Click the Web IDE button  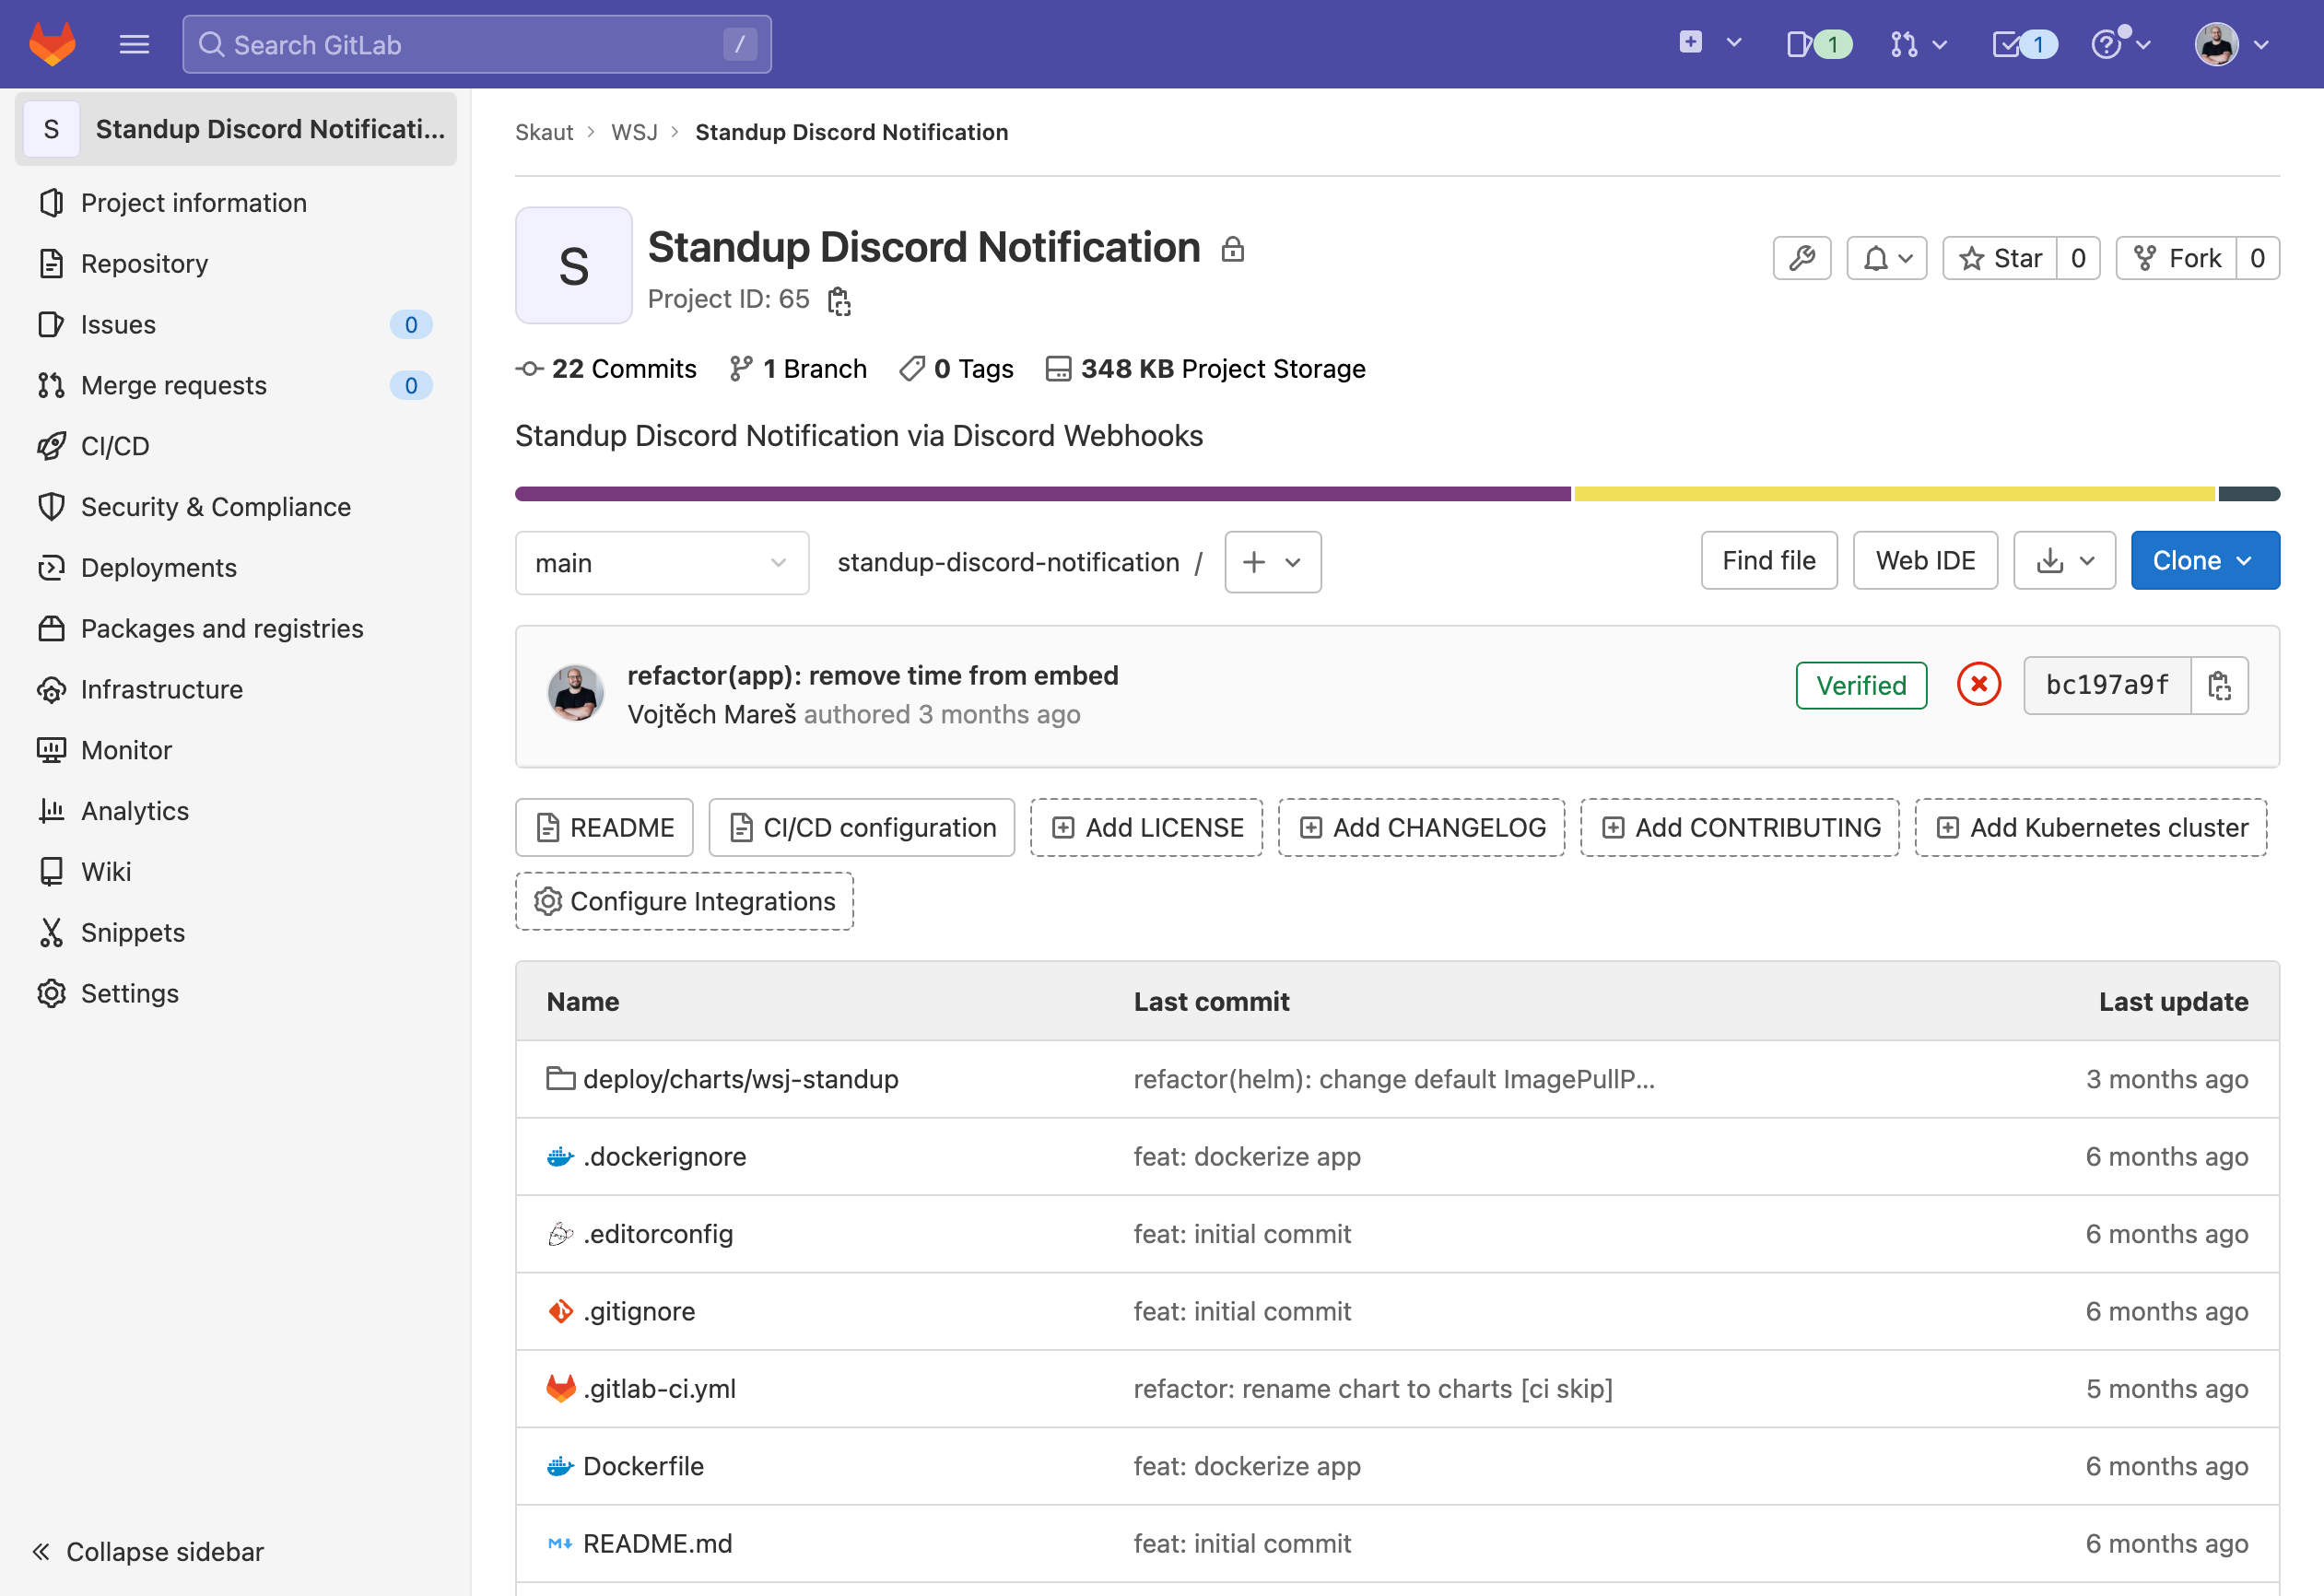coord(1924,561)
